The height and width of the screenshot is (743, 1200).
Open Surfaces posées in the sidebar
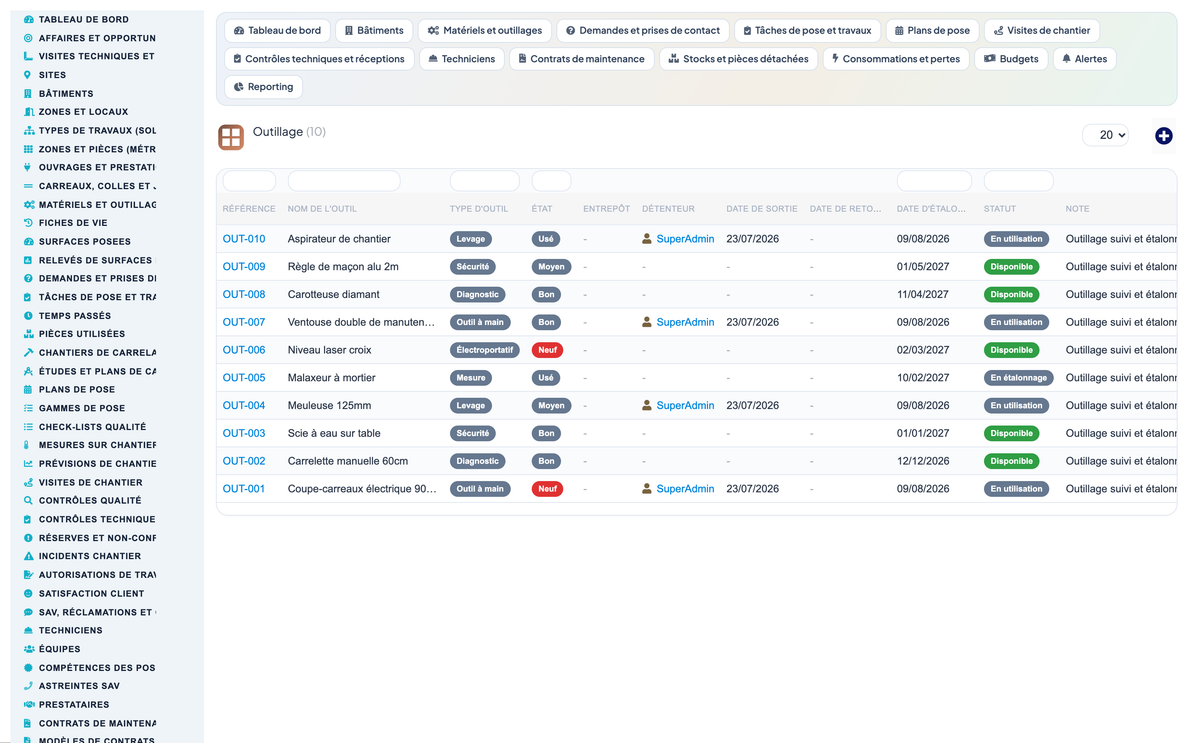84,241
